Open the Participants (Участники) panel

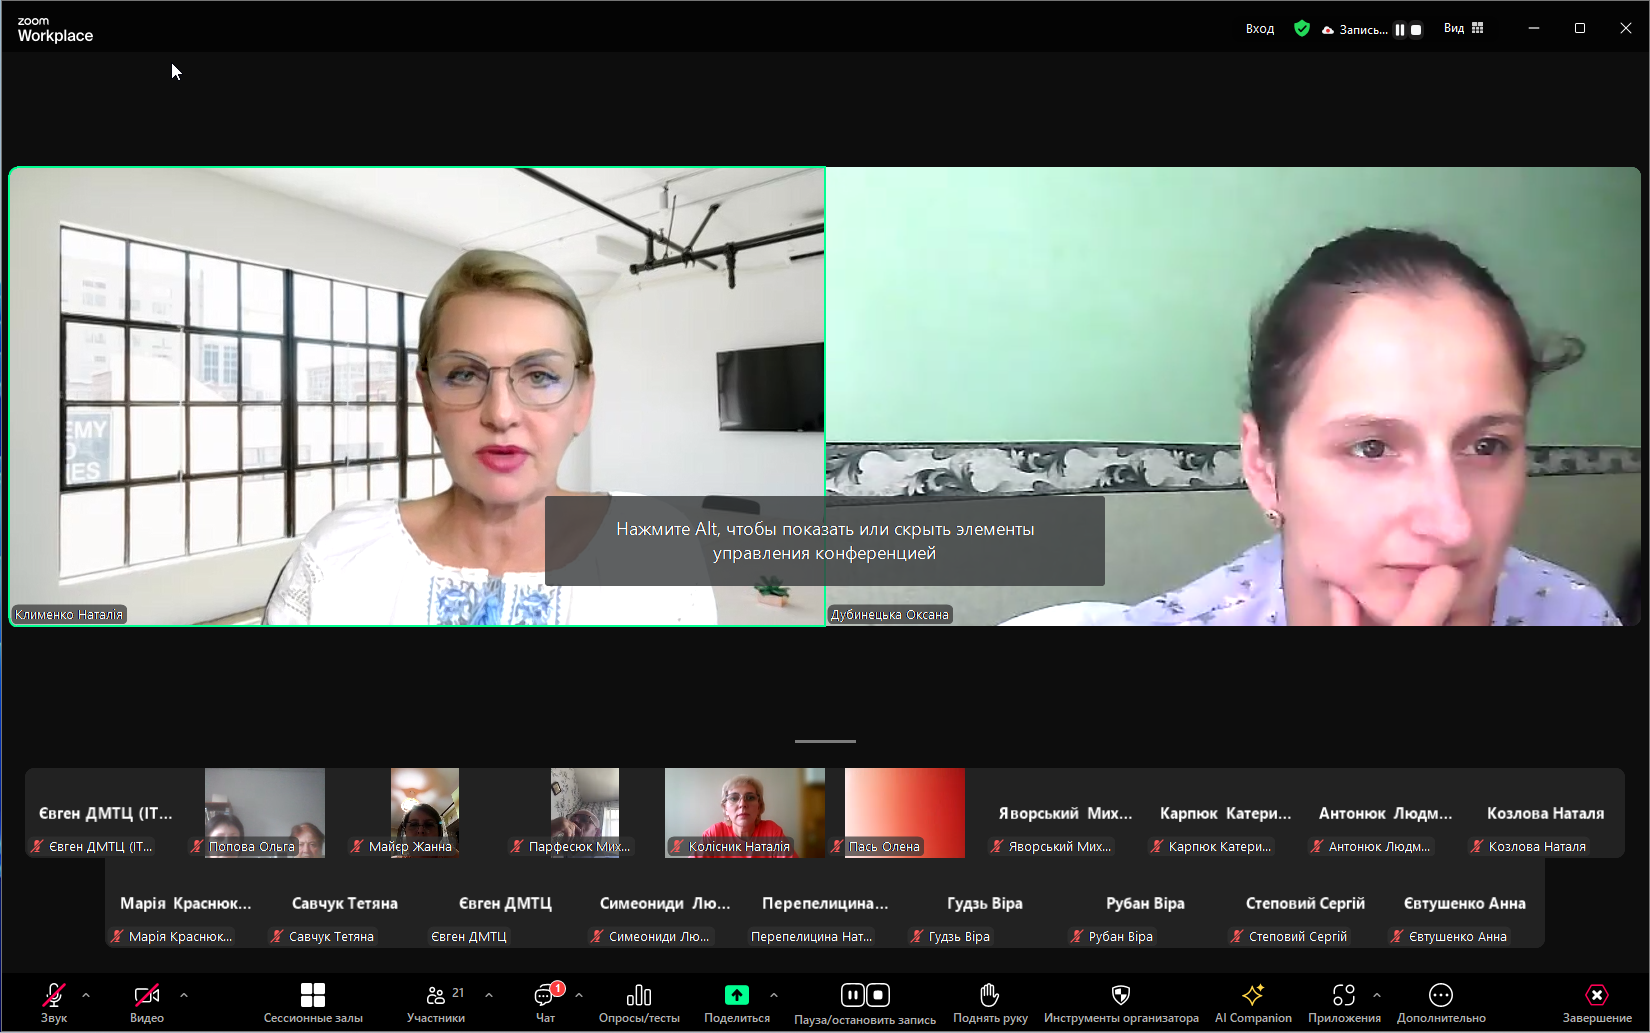coord(436,995)
